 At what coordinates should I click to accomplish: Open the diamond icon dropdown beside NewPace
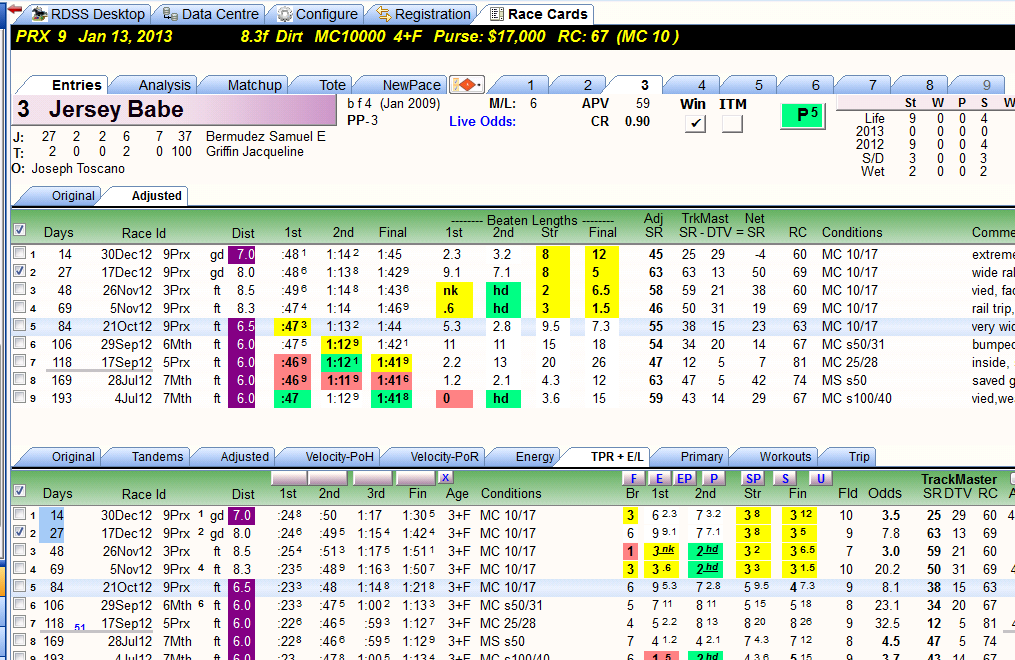(x=466, y=85)
